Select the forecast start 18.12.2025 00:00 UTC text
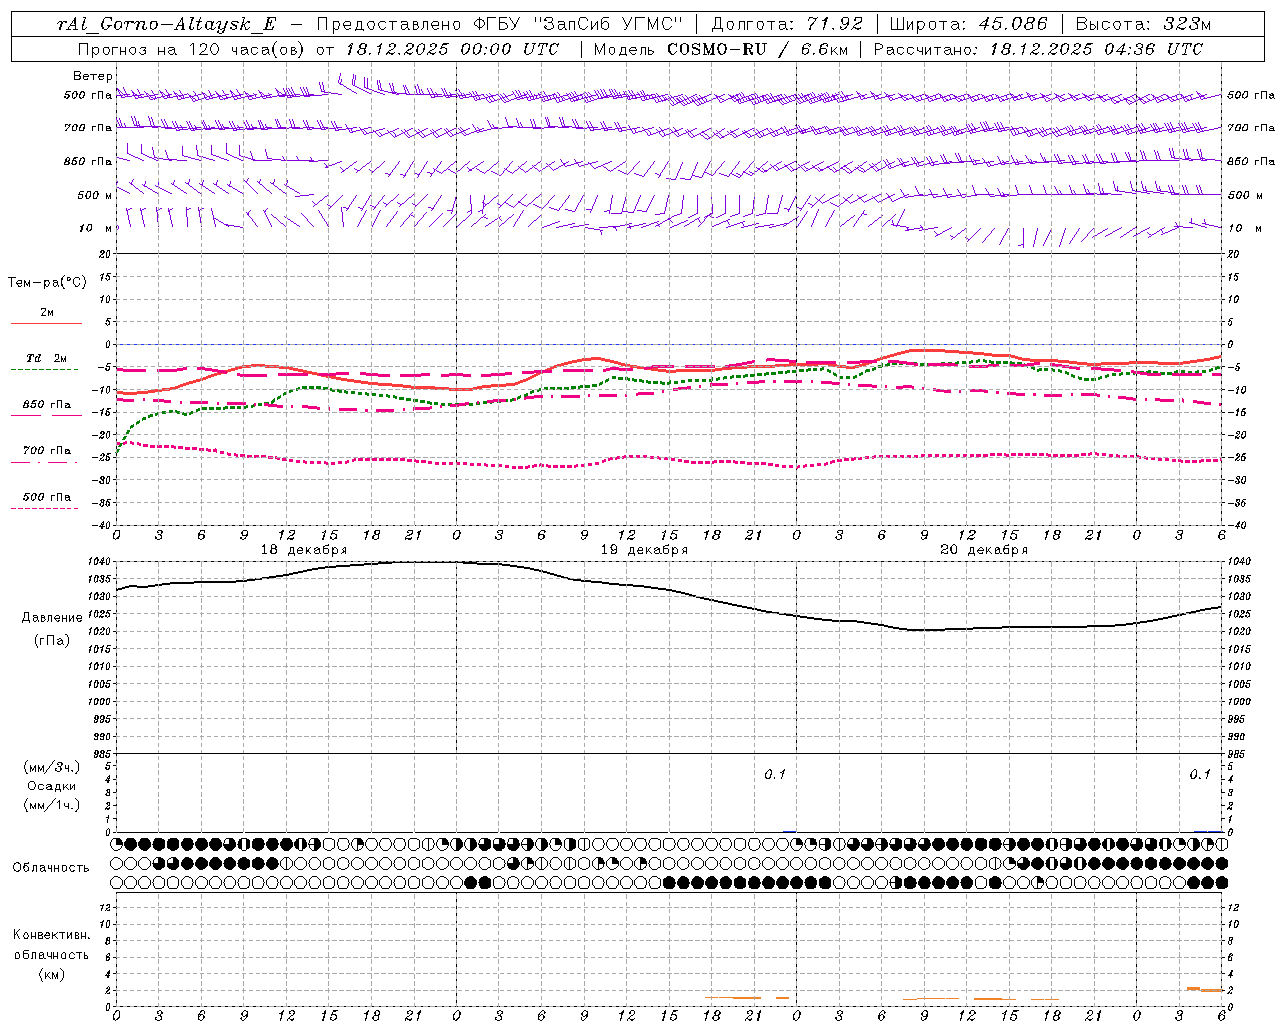The width and height of the screenshot is (1280, 1024). [x=452, y=49]
